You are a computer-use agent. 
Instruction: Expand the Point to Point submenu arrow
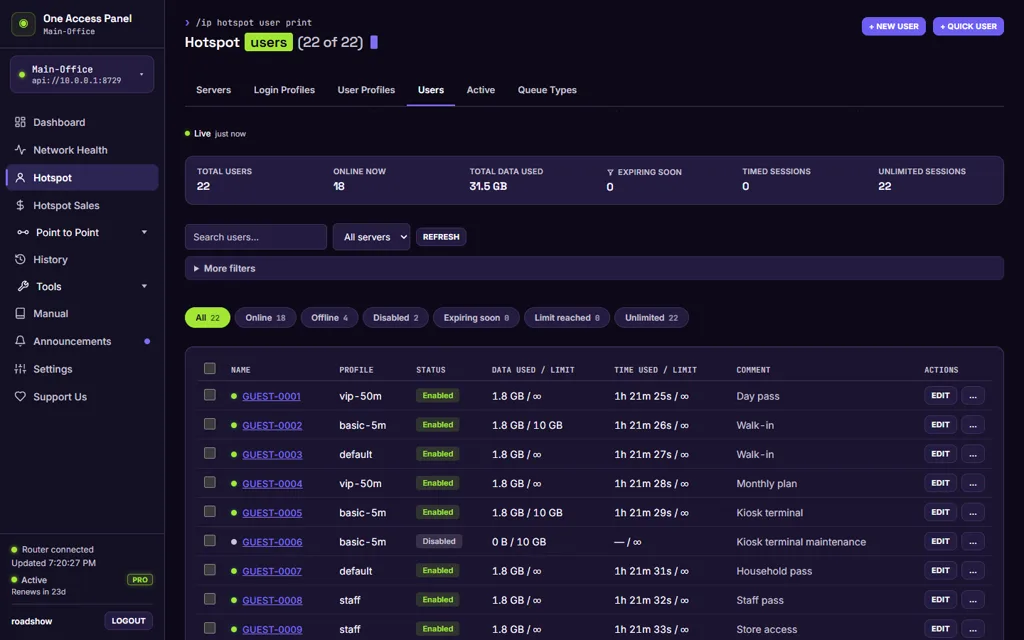pyautogui.click(x=144, y=232)
